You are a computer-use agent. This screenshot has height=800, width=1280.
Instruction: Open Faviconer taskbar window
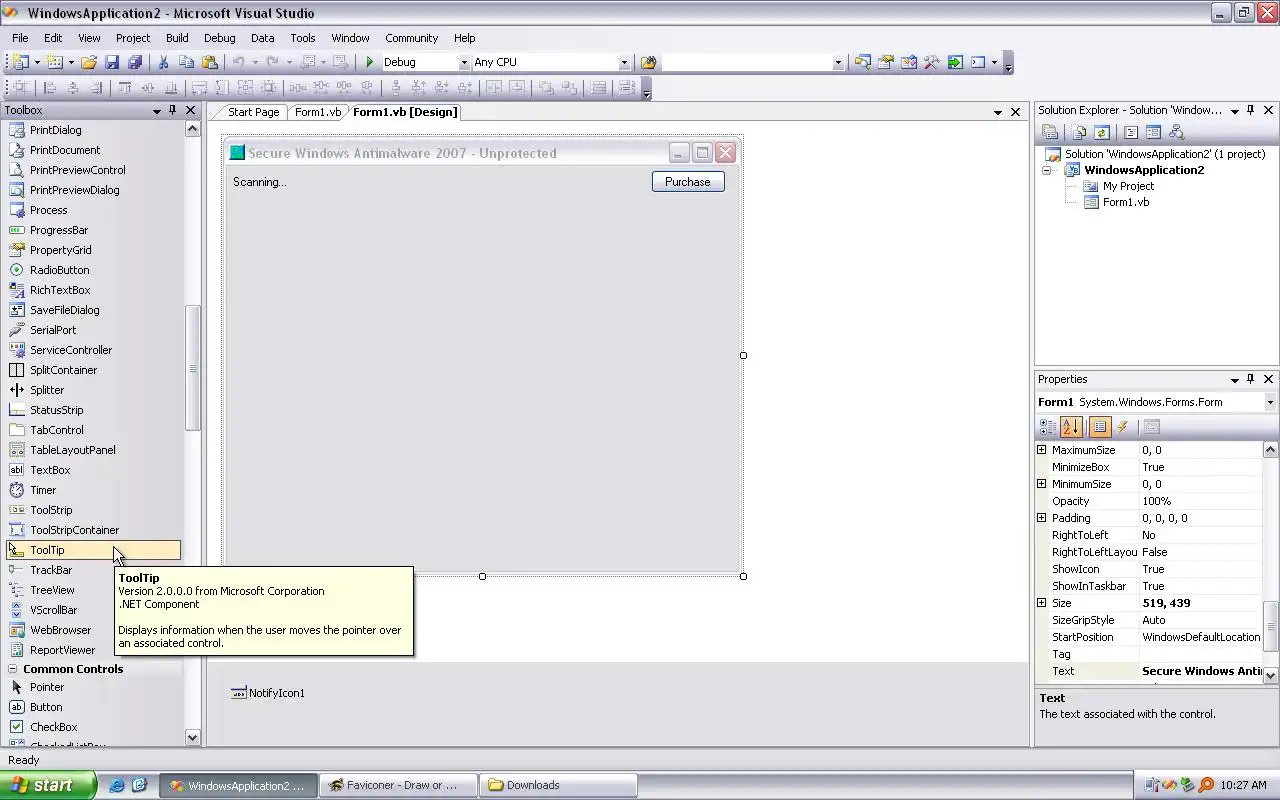point(399,785)
